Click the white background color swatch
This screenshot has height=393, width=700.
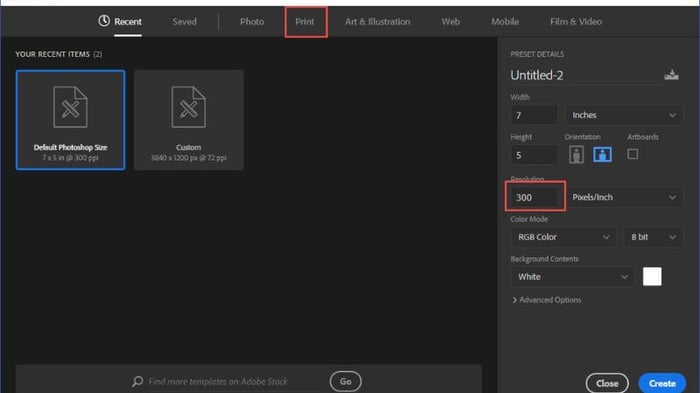coord(652,276)
